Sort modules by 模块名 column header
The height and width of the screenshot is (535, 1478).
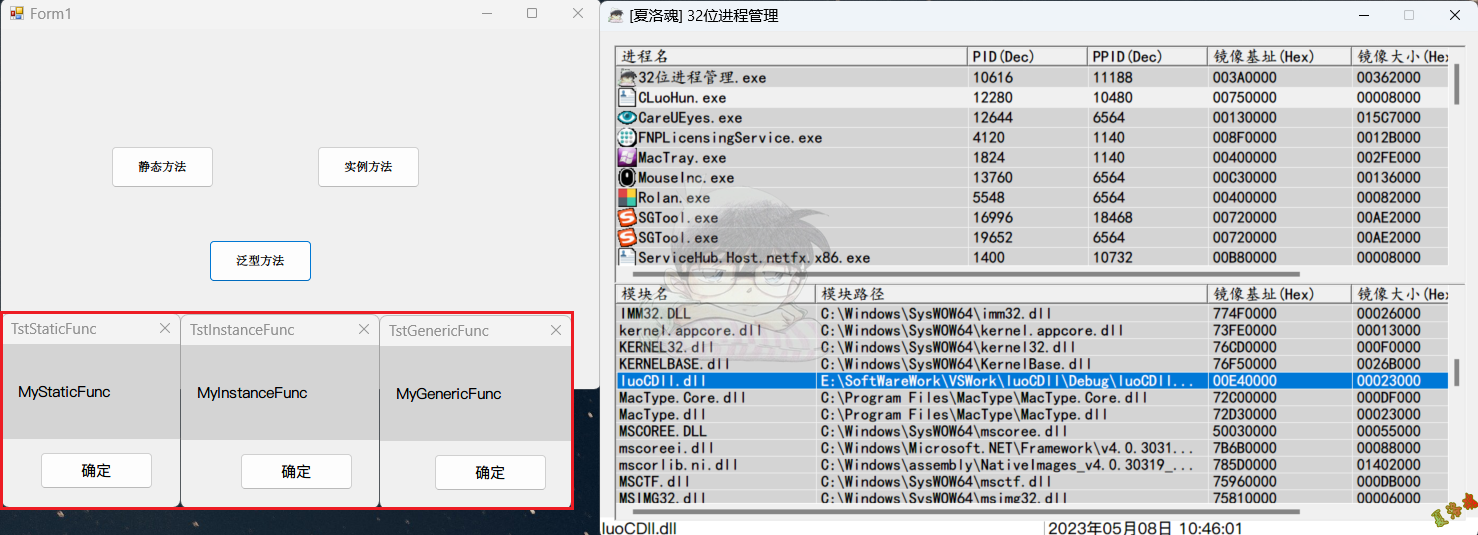click(716, 294)
